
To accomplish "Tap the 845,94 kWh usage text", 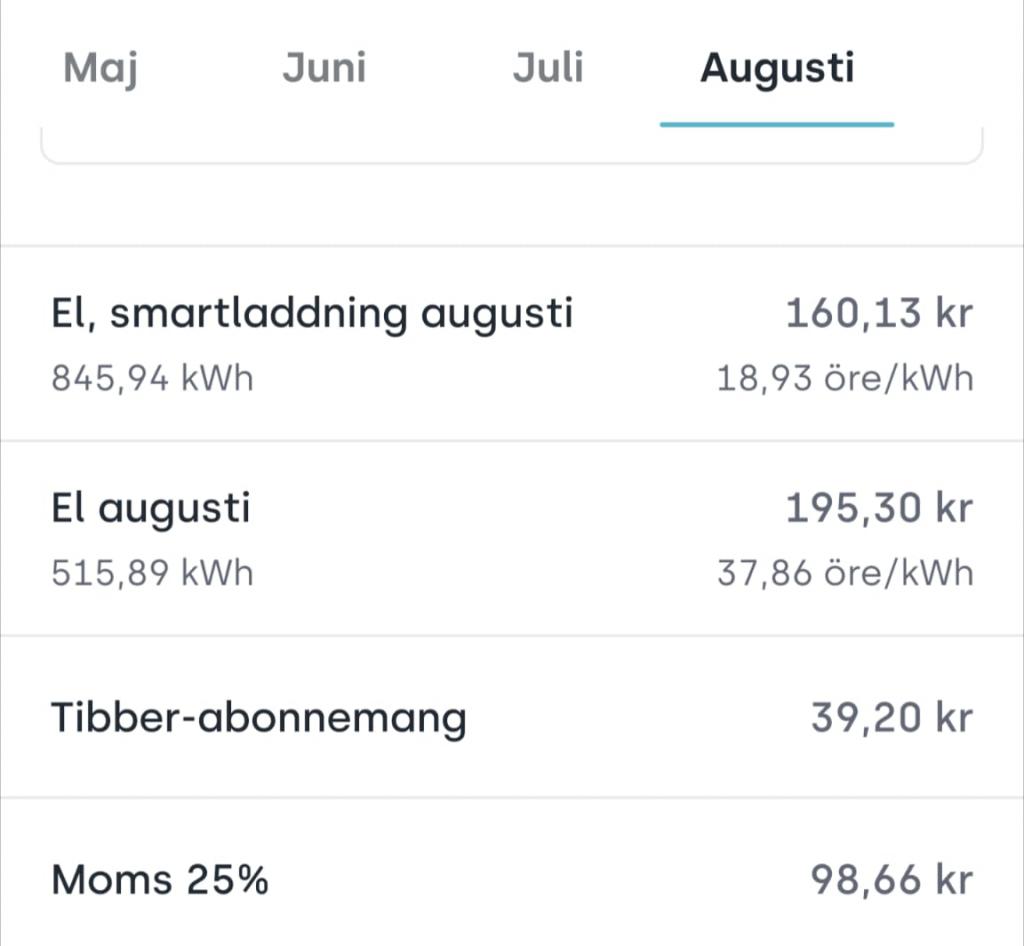I will tap(152, 378).
